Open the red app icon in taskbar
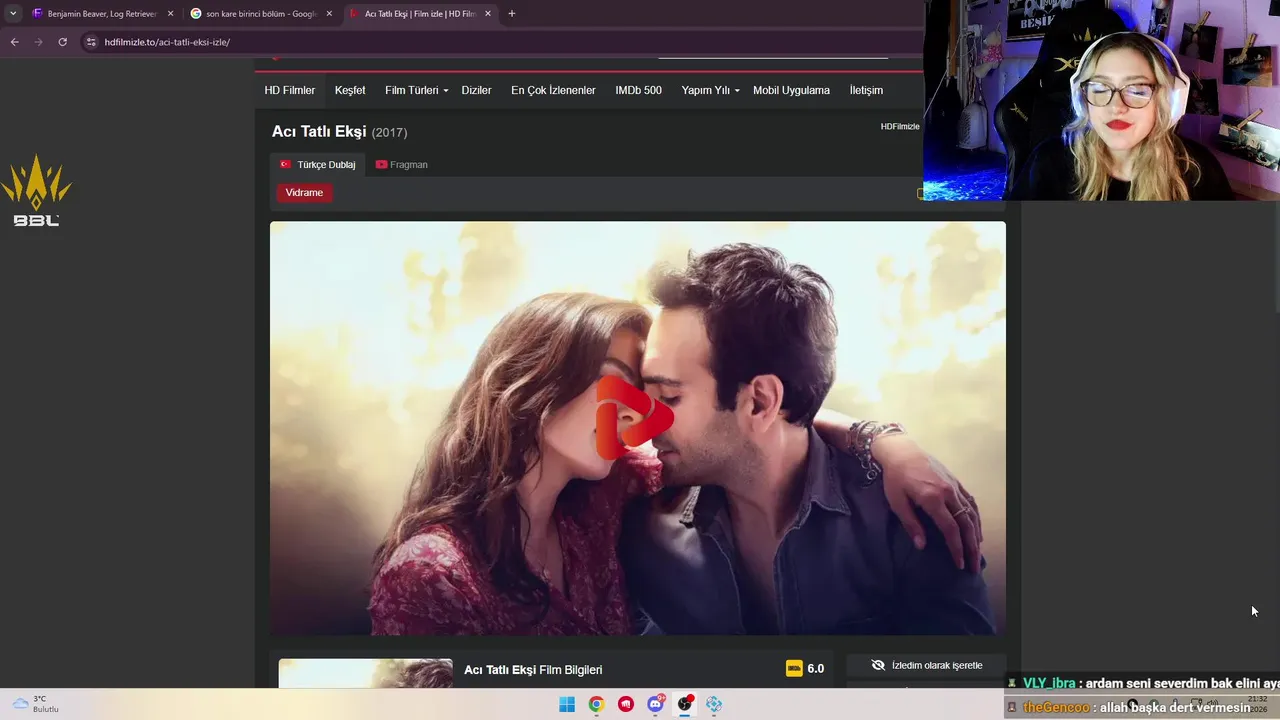Image resolution: width=1280 pixels, height=720 pixels. coord(626,704)
